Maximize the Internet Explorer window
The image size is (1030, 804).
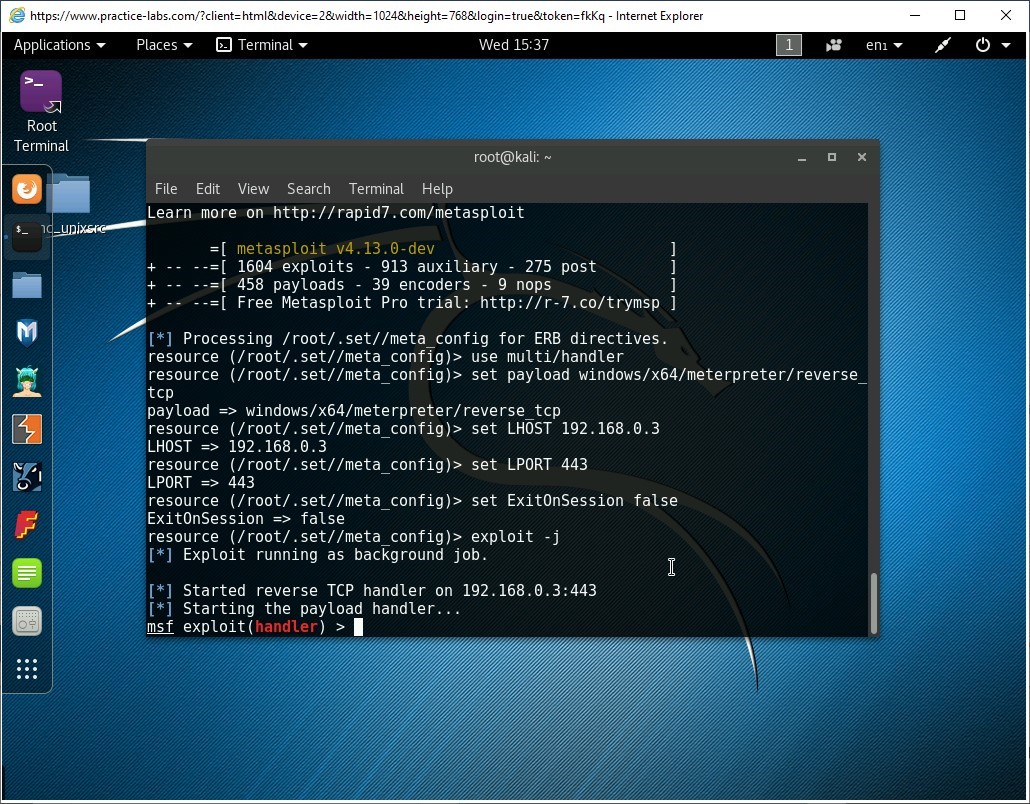click(960, 15)
